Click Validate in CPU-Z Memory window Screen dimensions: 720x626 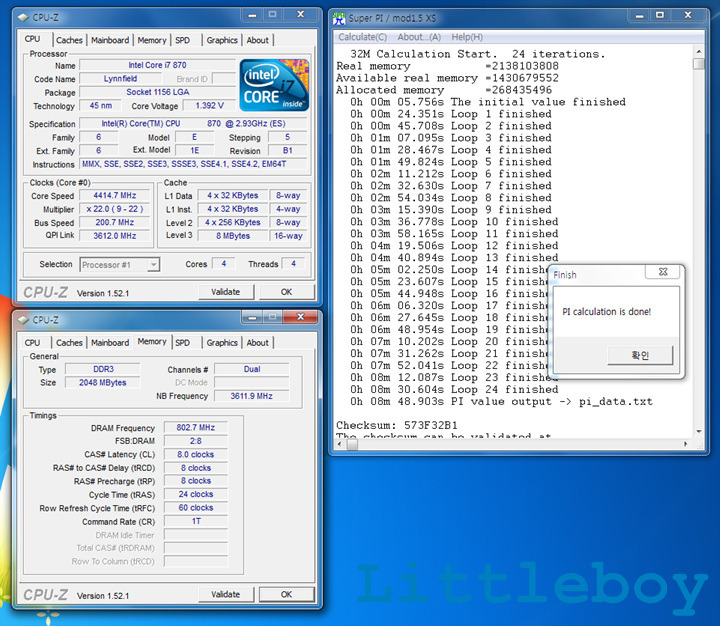click(225, 594)
